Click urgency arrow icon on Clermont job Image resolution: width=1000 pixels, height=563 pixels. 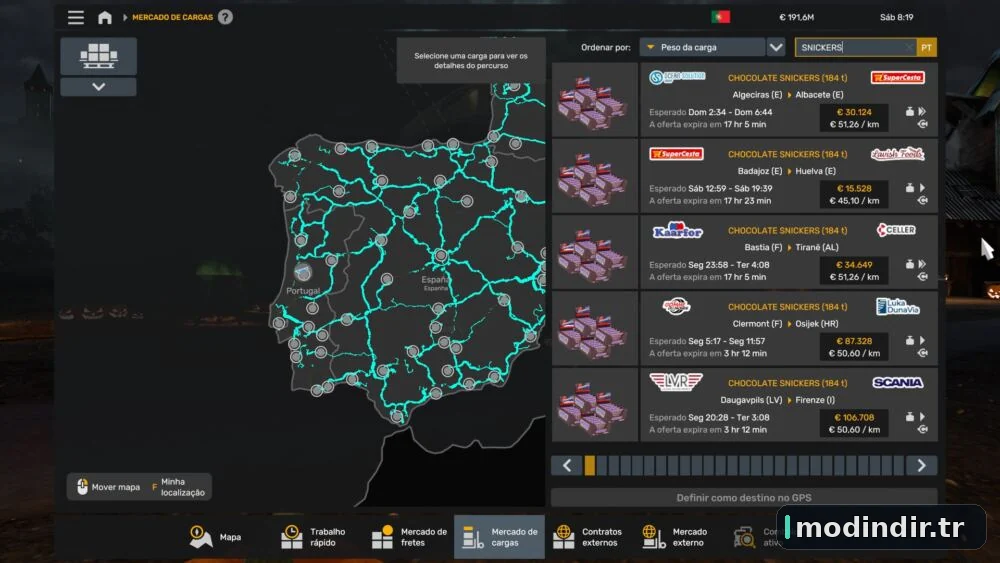pos(922,340)
